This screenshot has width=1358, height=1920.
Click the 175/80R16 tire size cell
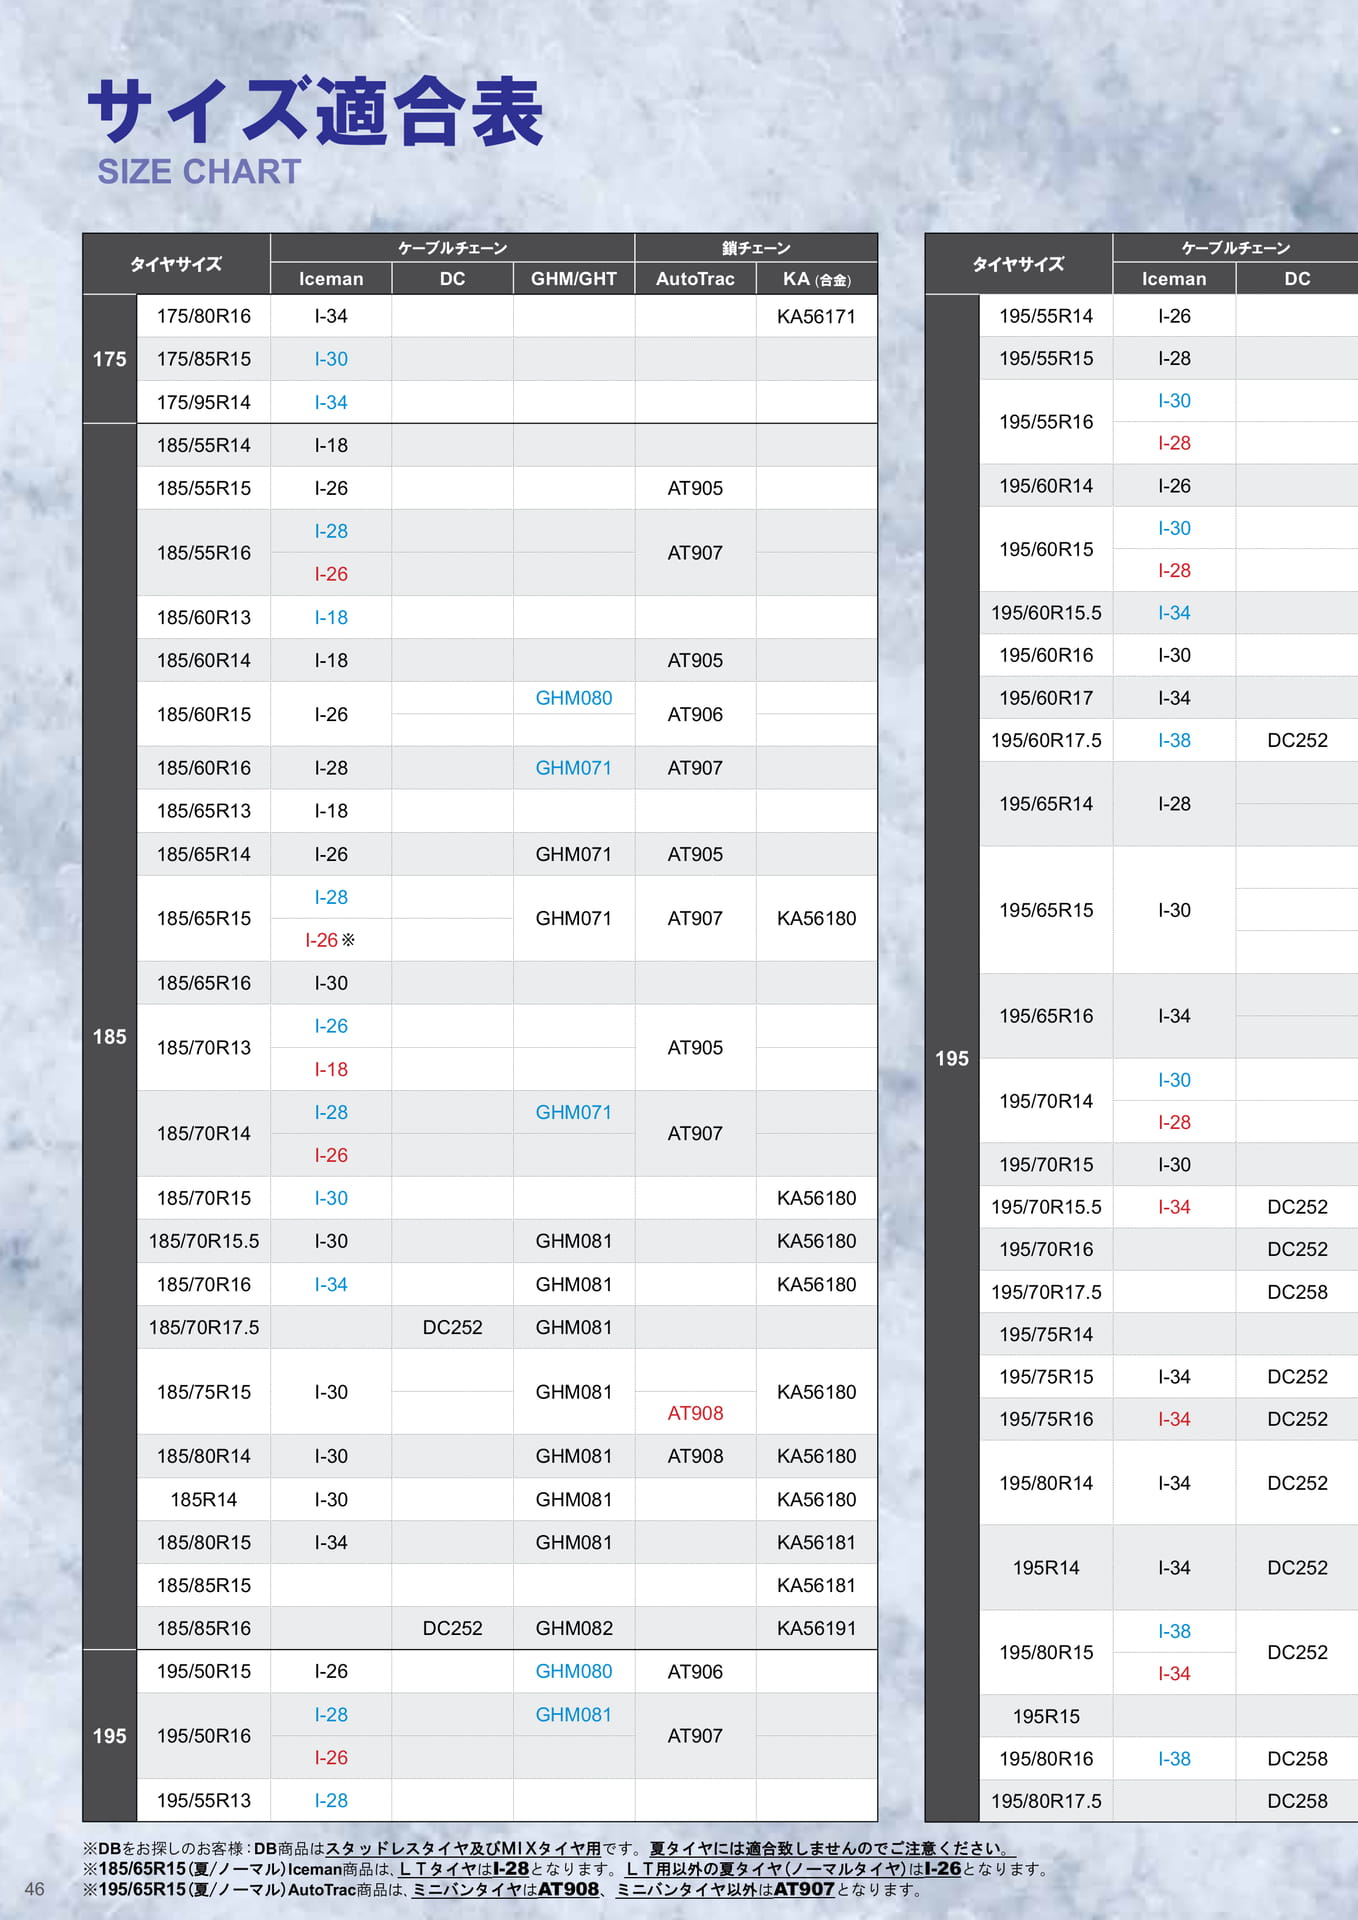pos(204,316)
